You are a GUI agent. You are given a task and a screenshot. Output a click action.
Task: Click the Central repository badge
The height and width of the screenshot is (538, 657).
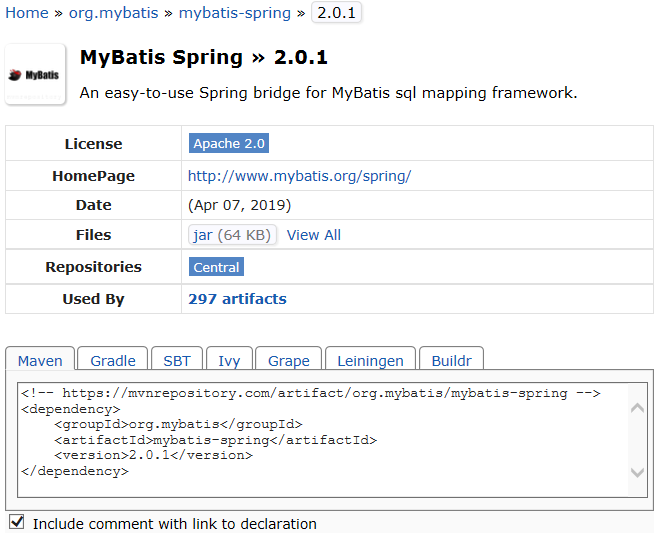pyautogui.click(x=216, y=267)
